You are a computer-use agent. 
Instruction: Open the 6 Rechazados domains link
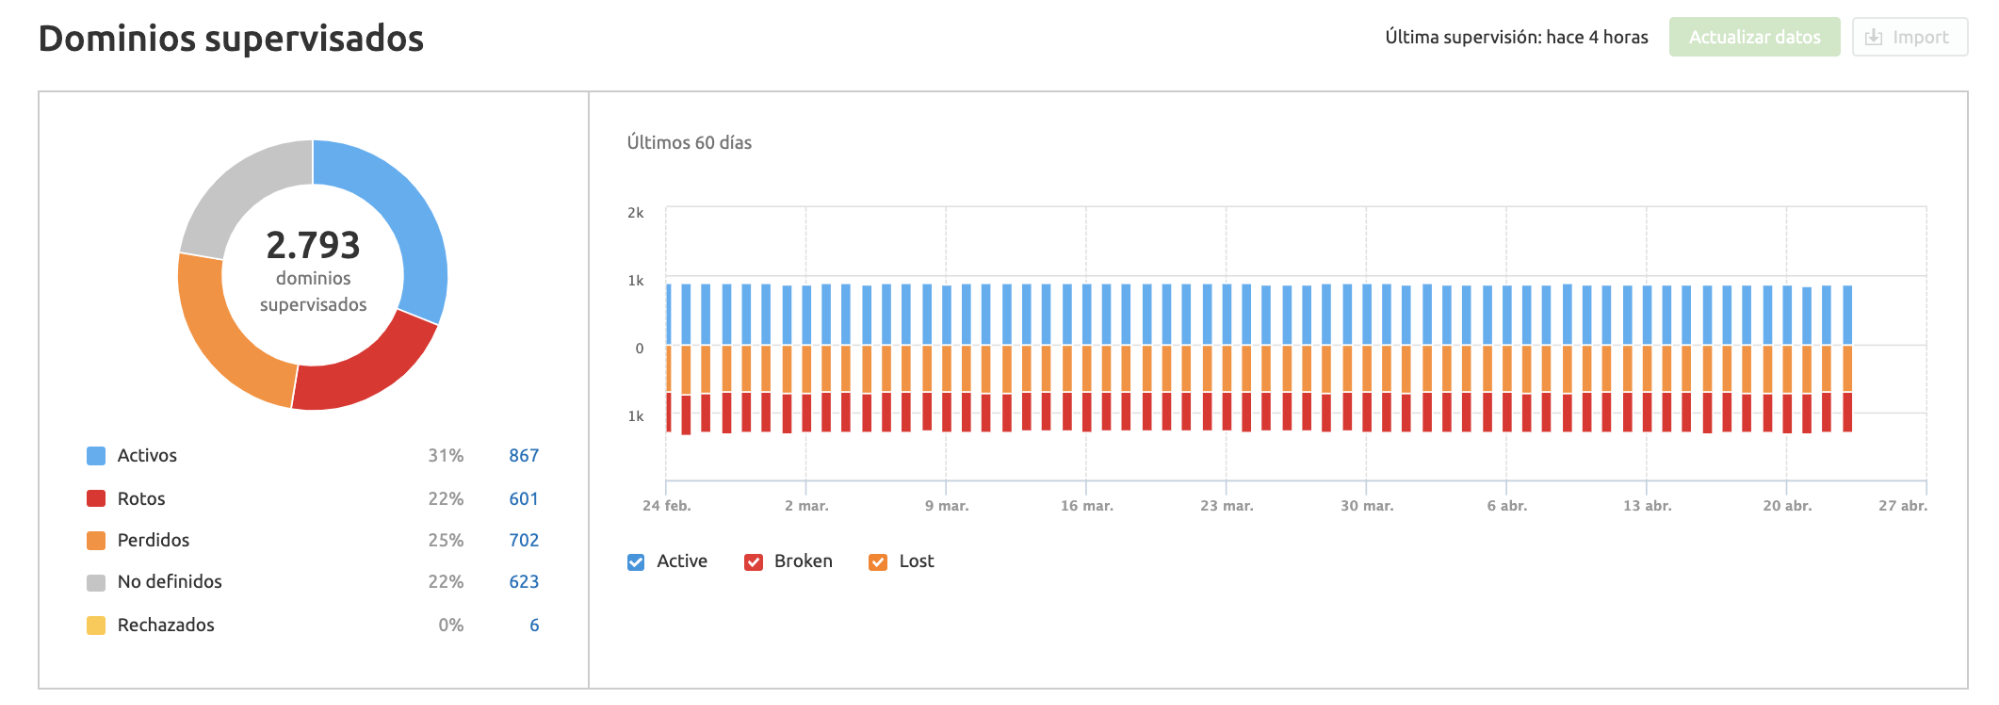click(x=534, y=626)
